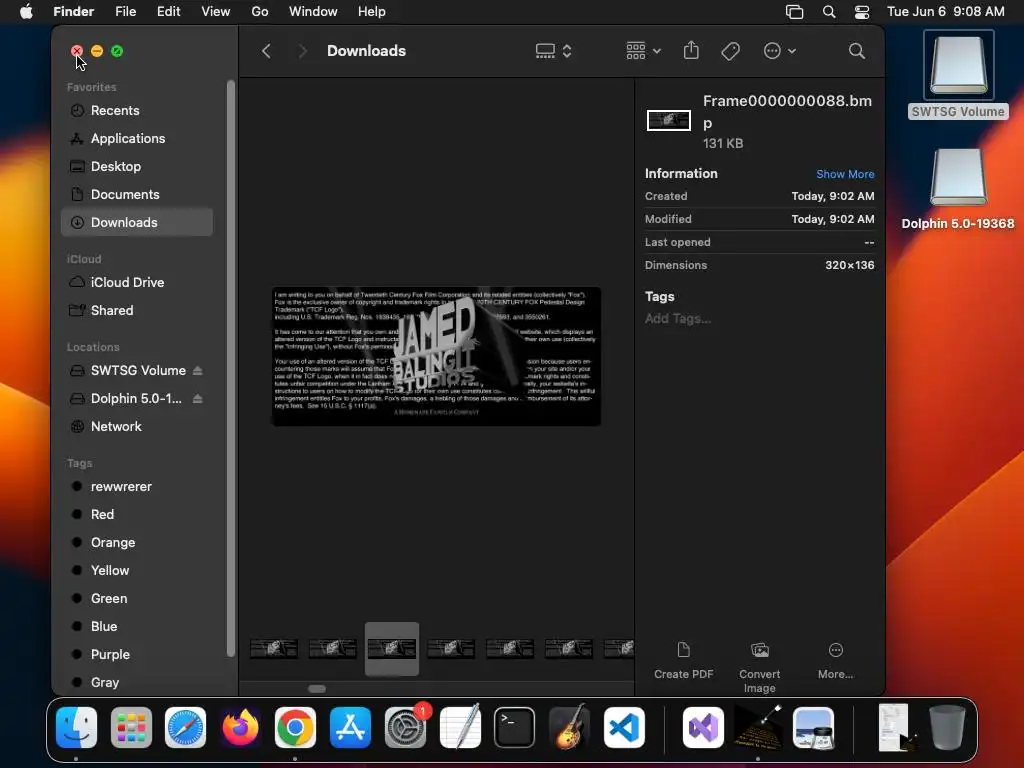Select the Purple tag in sidebar
Image resolution: width=1024 pixels, height=768 pixels.
coord(136,654)
